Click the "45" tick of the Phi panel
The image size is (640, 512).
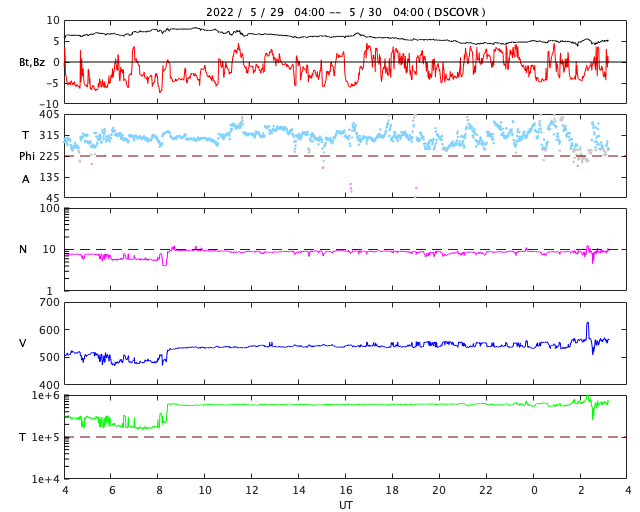pyautogui.click(x=53, y=198)
